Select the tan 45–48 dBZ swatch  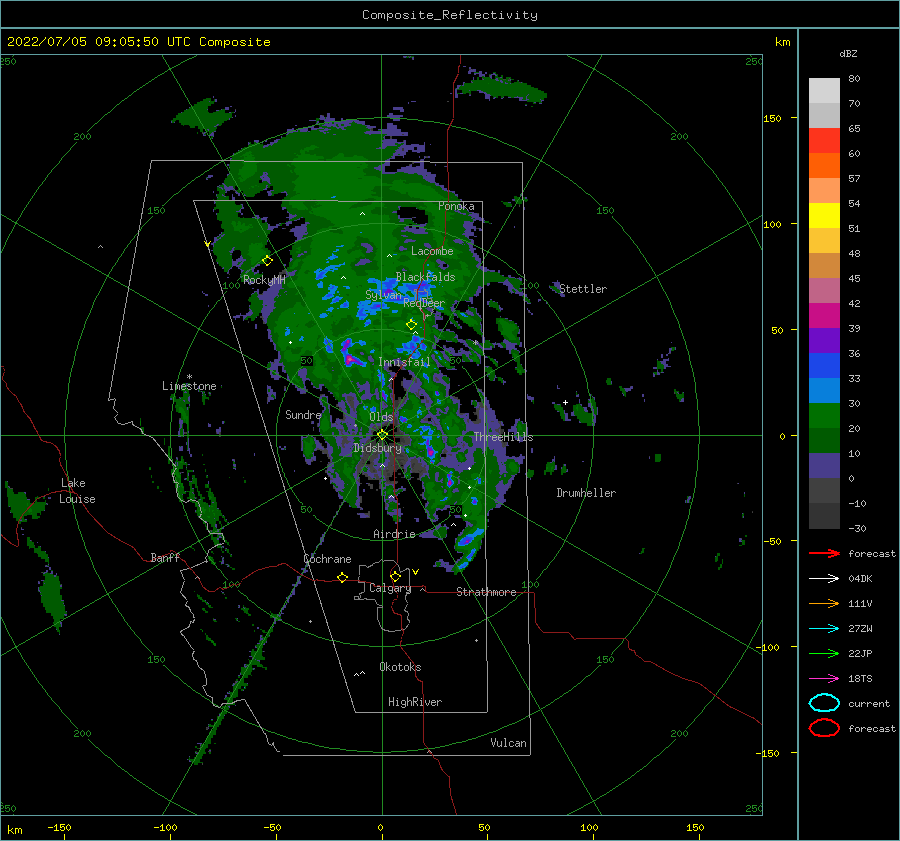pos(824,265)
